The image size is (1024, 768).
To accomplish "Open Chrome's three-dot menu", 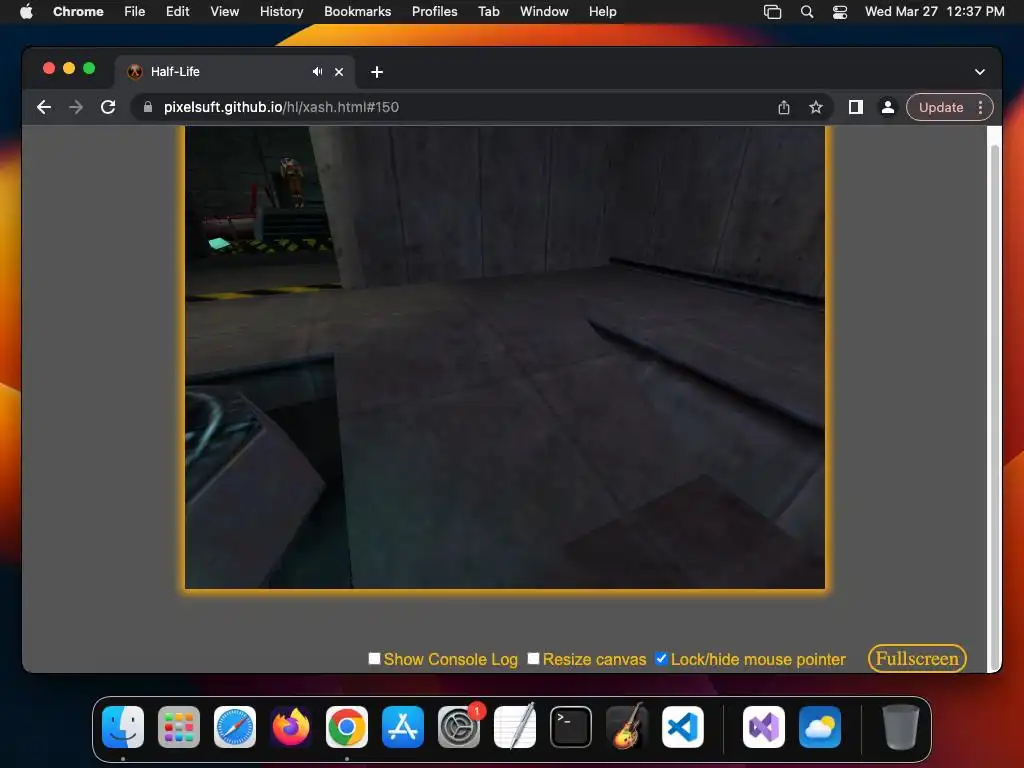I will click(x=980, y=107).
